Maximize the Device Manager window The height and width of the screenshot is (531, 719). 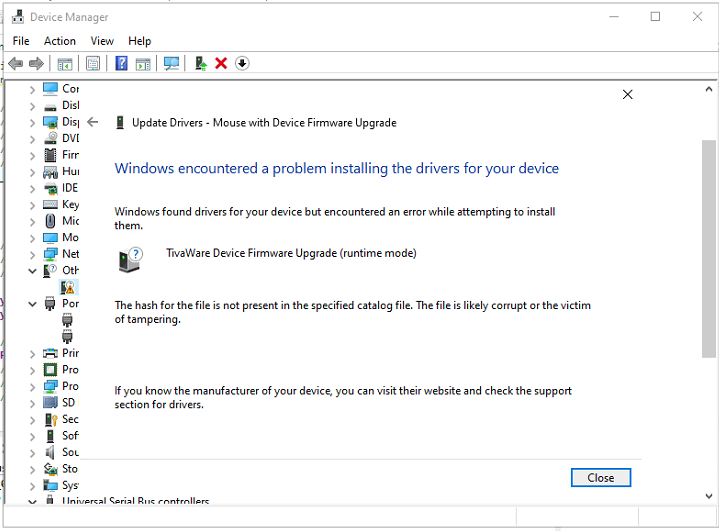click(656, 17)
